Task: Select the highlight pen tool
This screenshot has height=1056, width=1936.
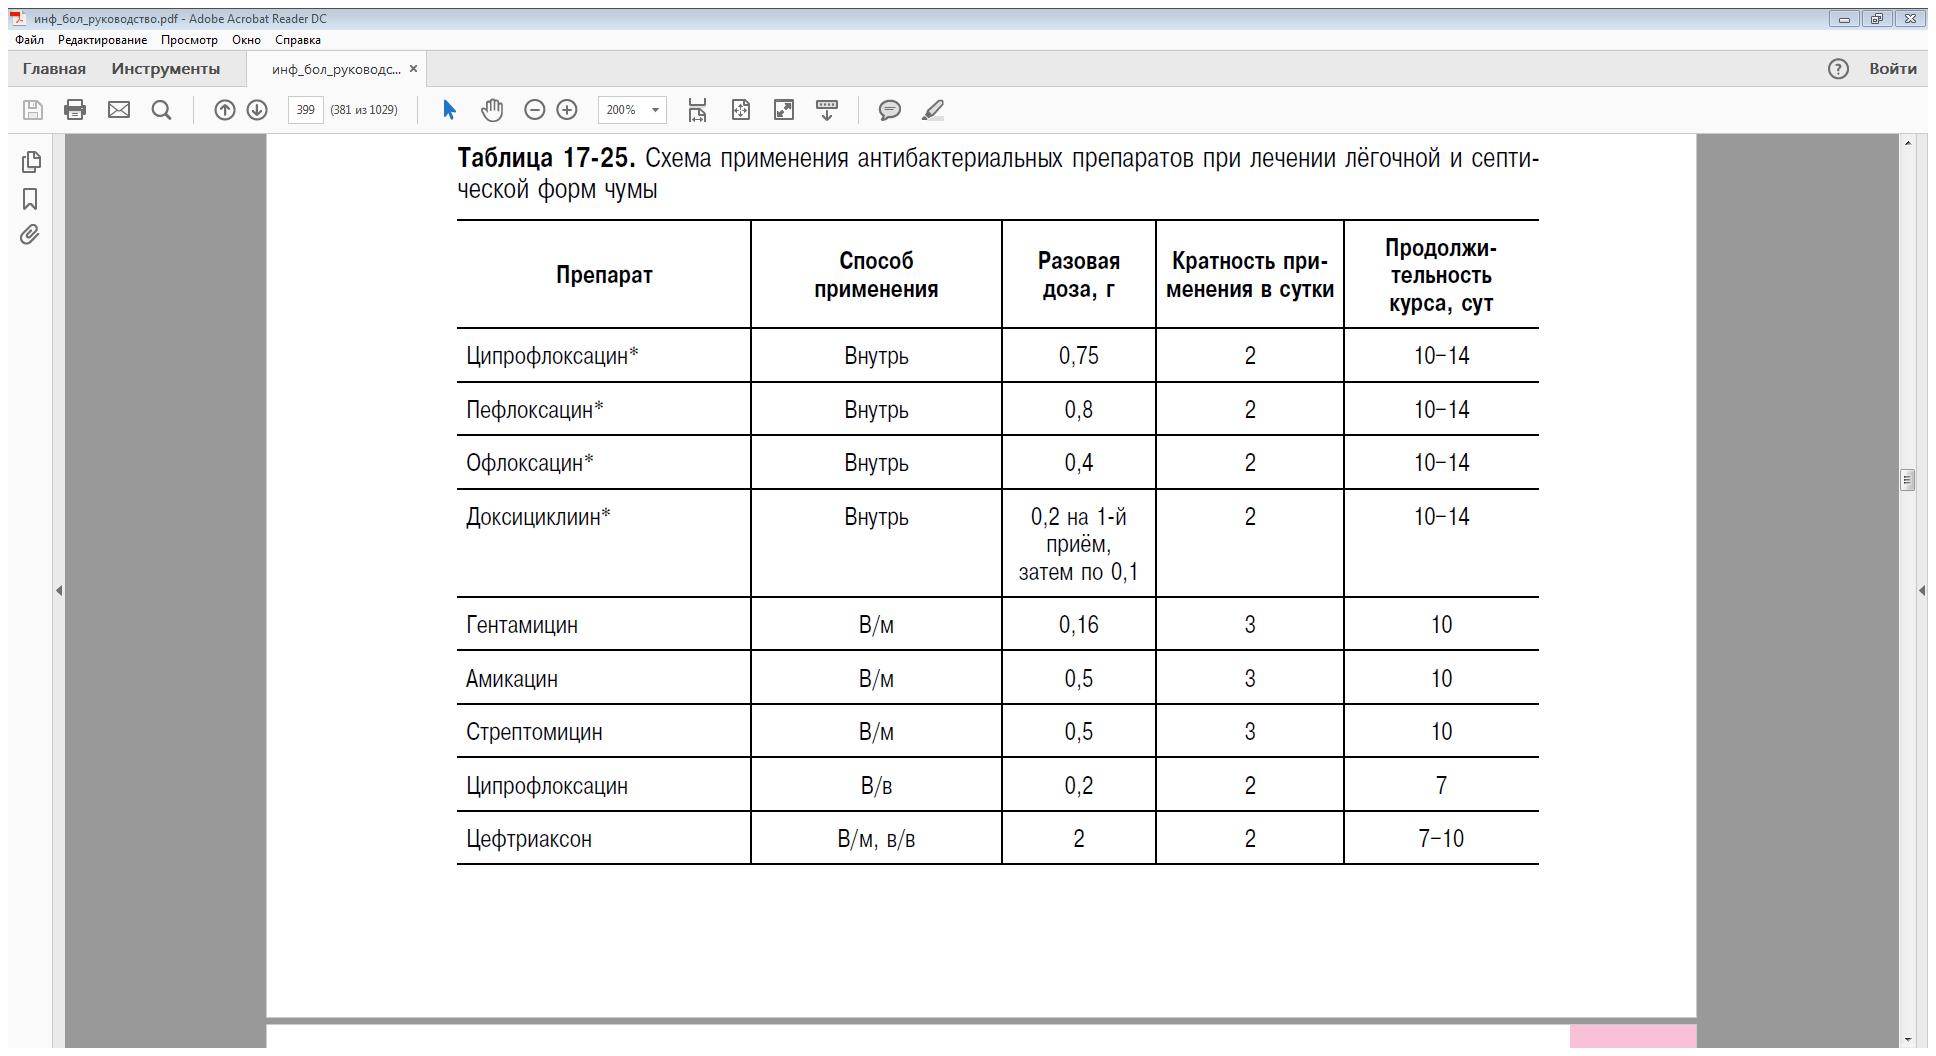Action: click(x=933, y=110)
